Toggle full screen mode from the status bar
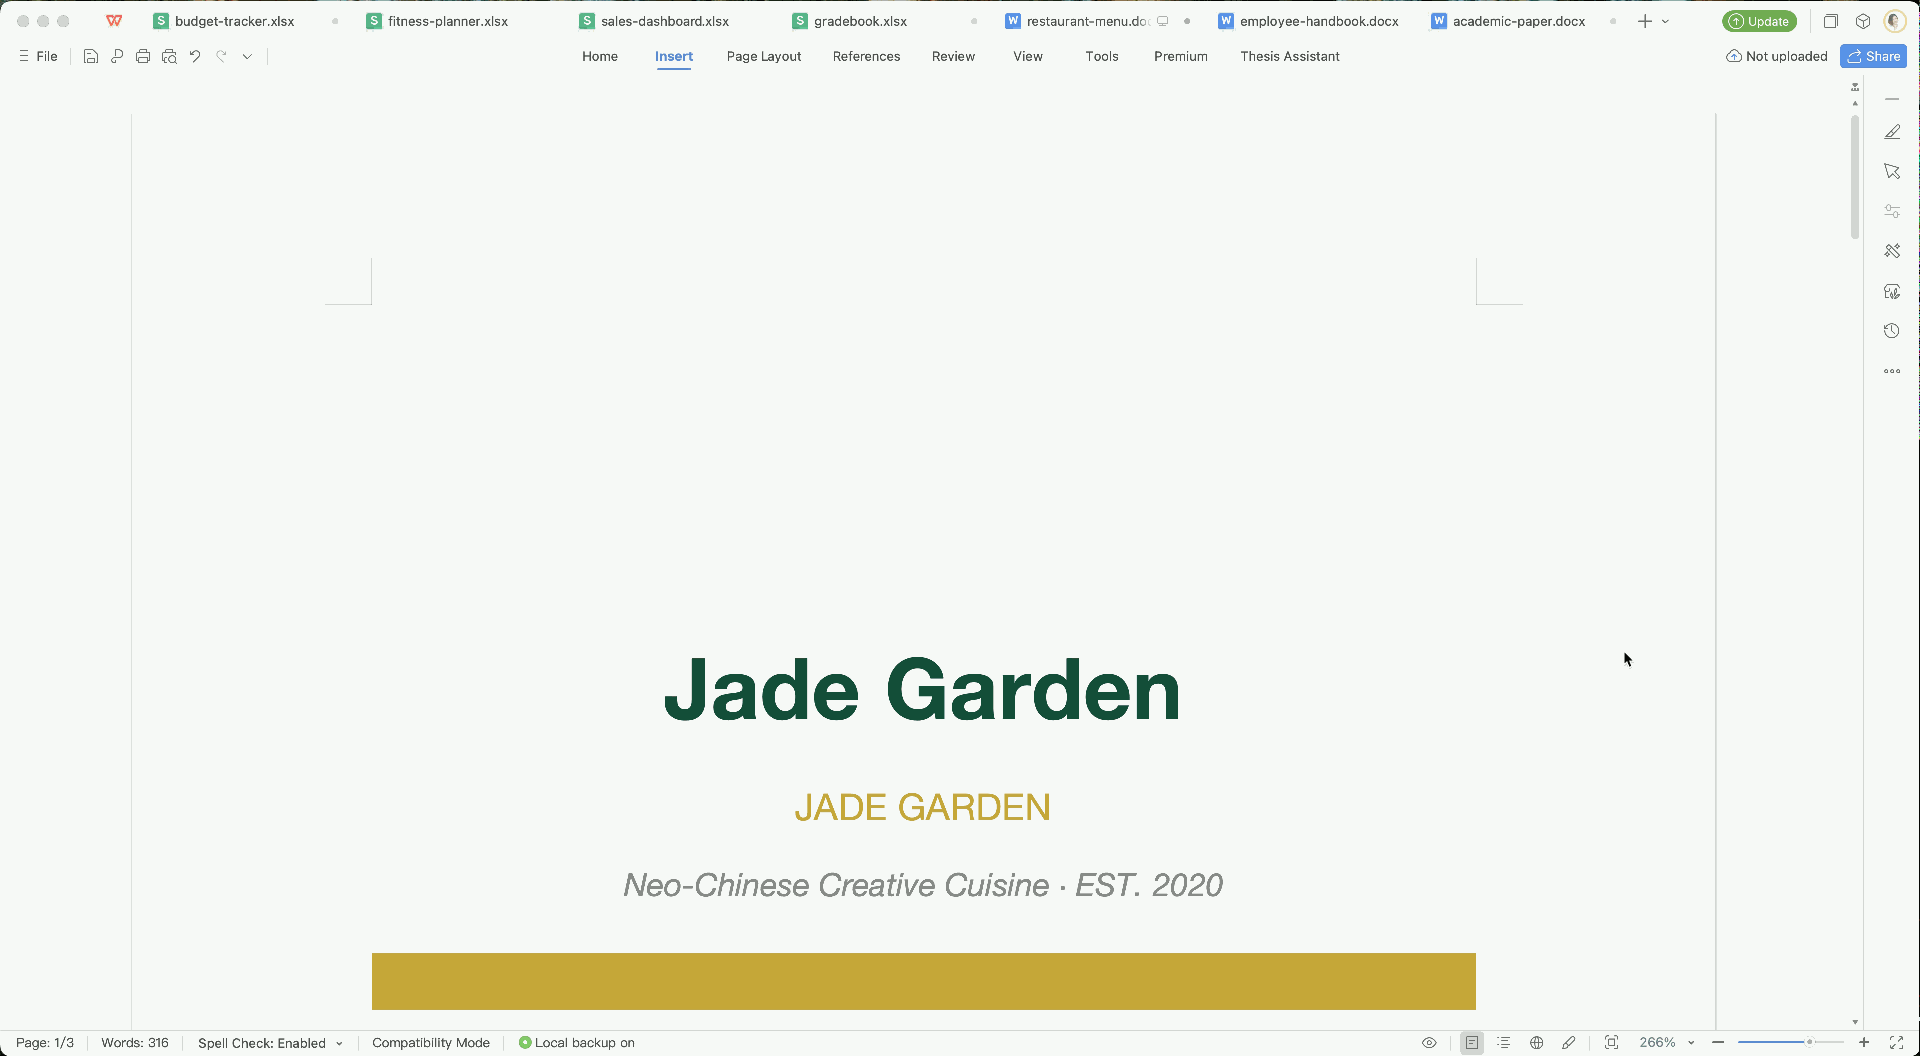Image resolution: width=1920 pixels, height=1056 pixels. point(1899,1042)
